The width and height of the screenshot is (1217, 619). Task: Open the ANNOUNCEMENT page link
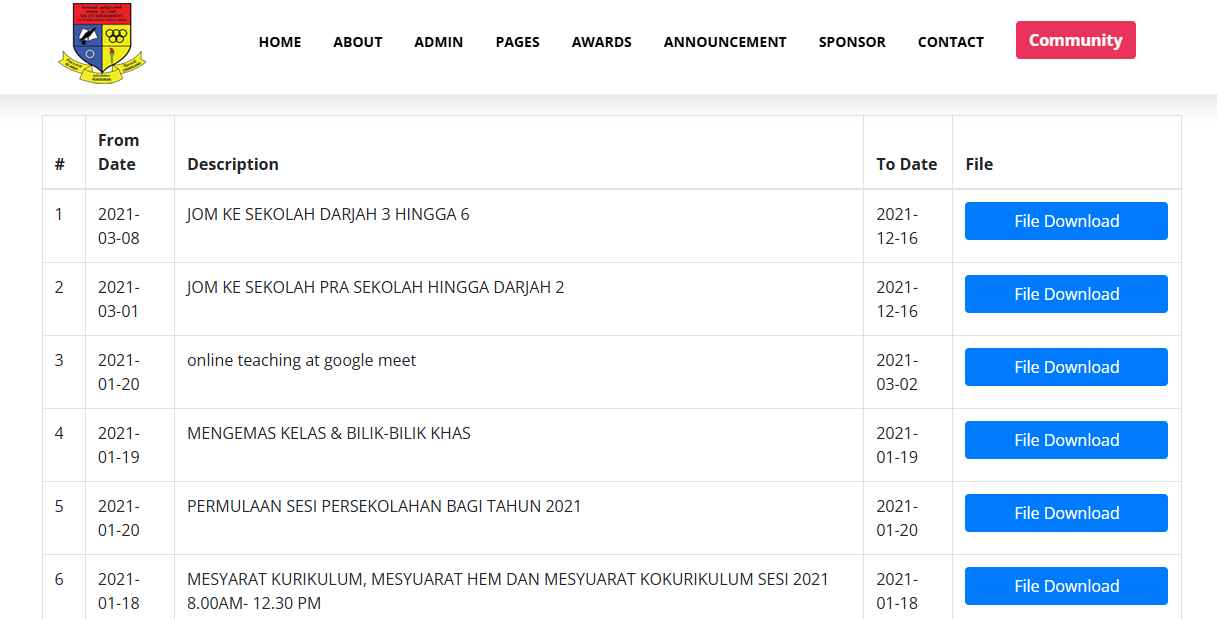tap(725, 42)
